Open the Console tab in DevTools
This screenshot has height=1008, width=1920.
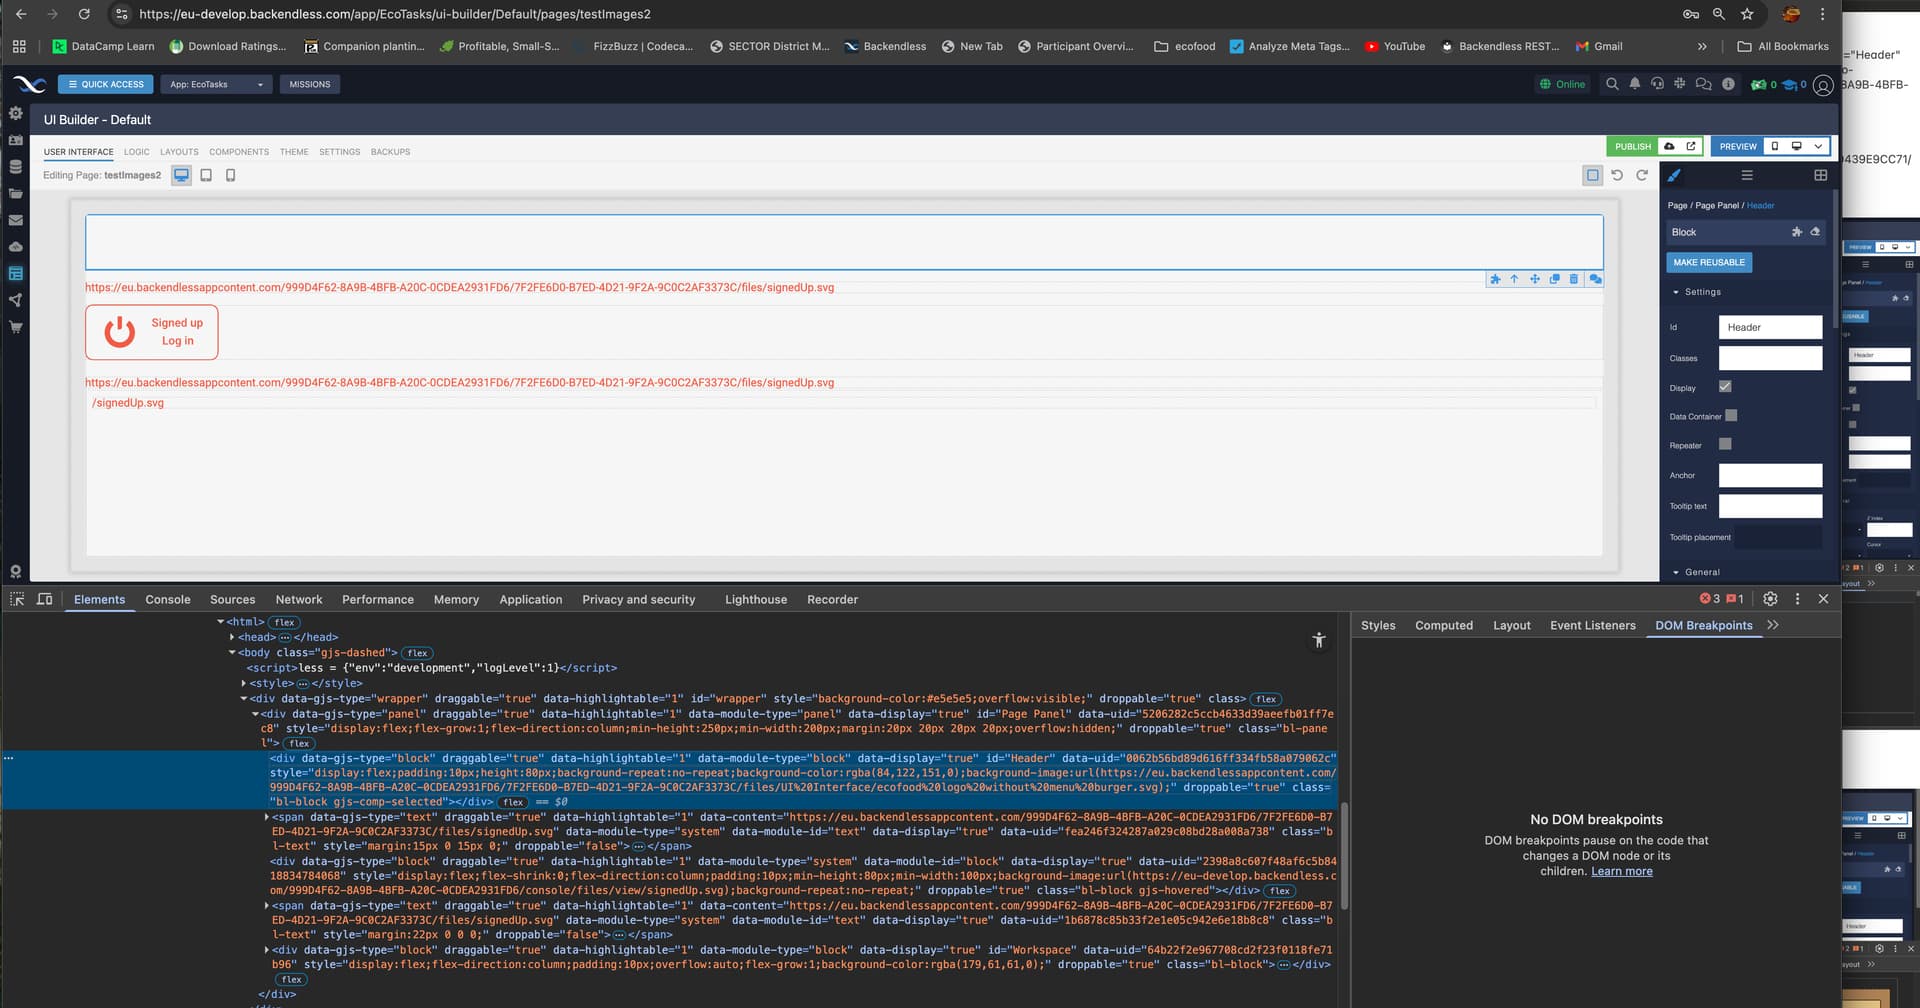coord(167,600)
